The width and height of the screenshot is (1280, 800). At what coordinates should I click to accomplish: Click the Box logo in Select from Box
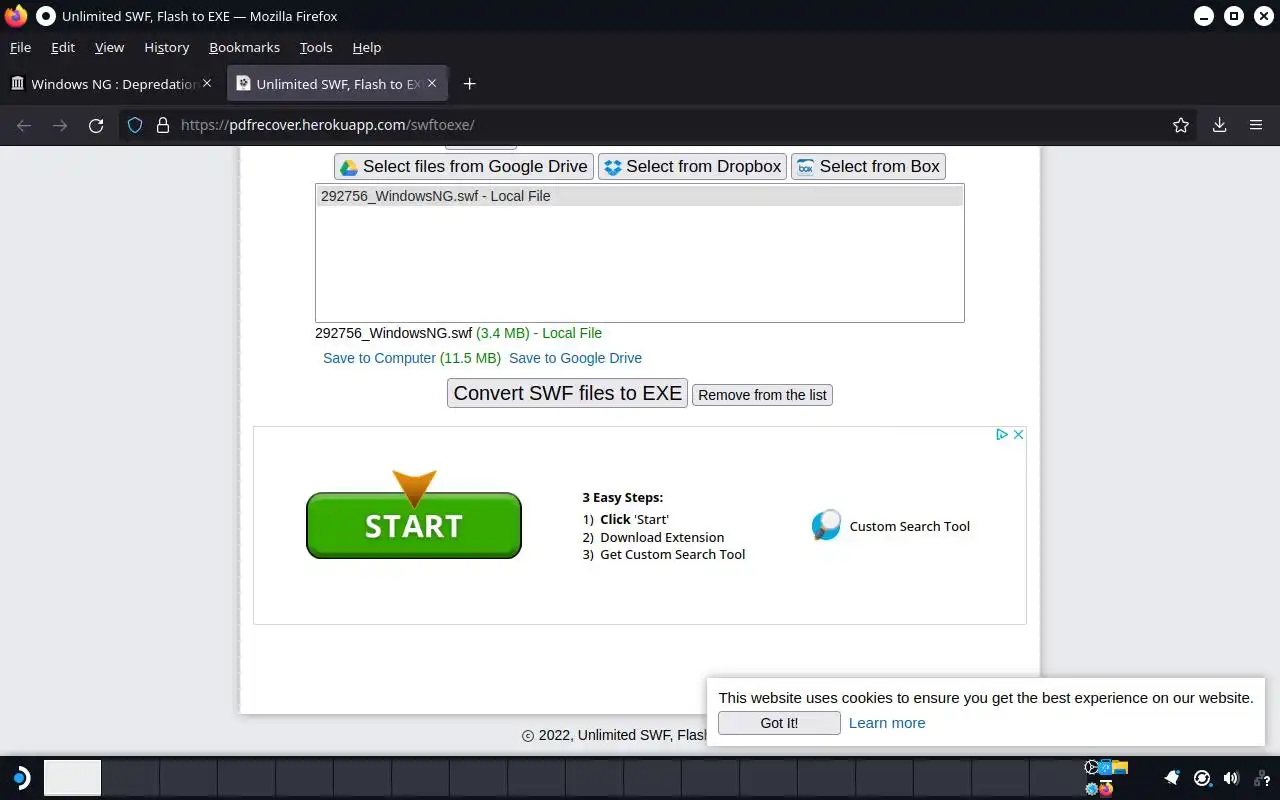(805, 167)
